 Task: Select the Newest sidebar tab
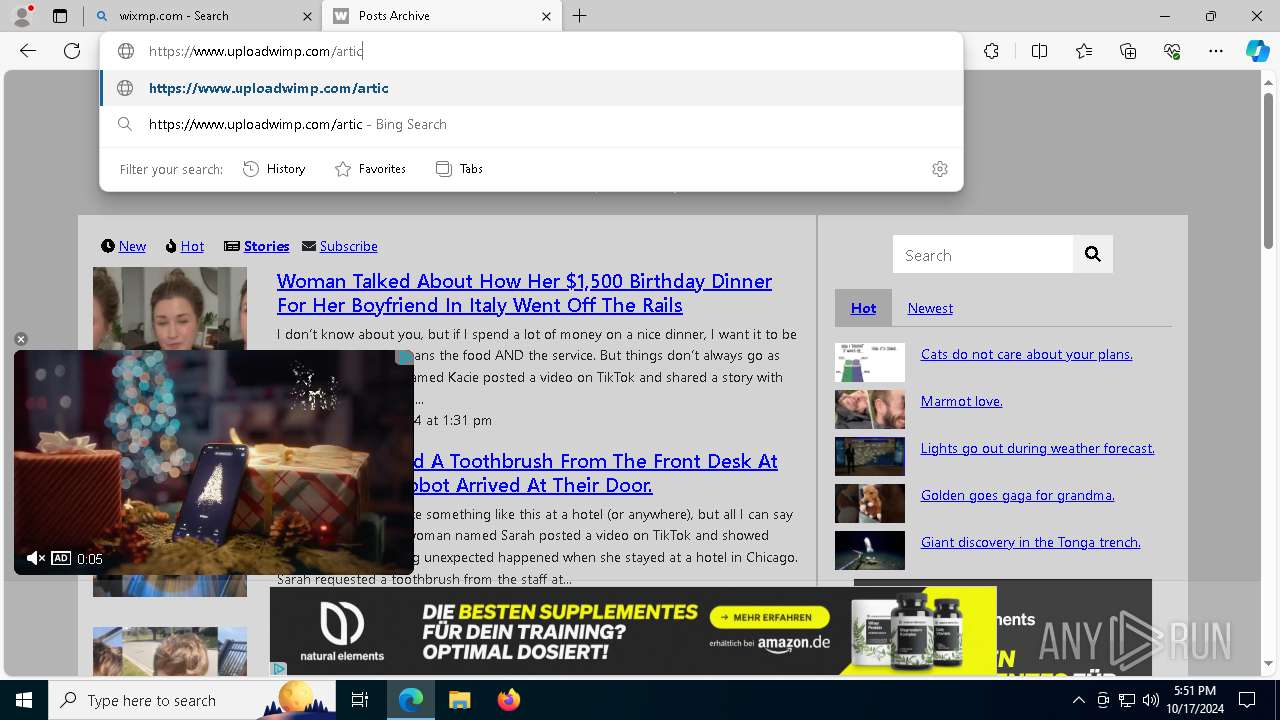tap(930, 308)
